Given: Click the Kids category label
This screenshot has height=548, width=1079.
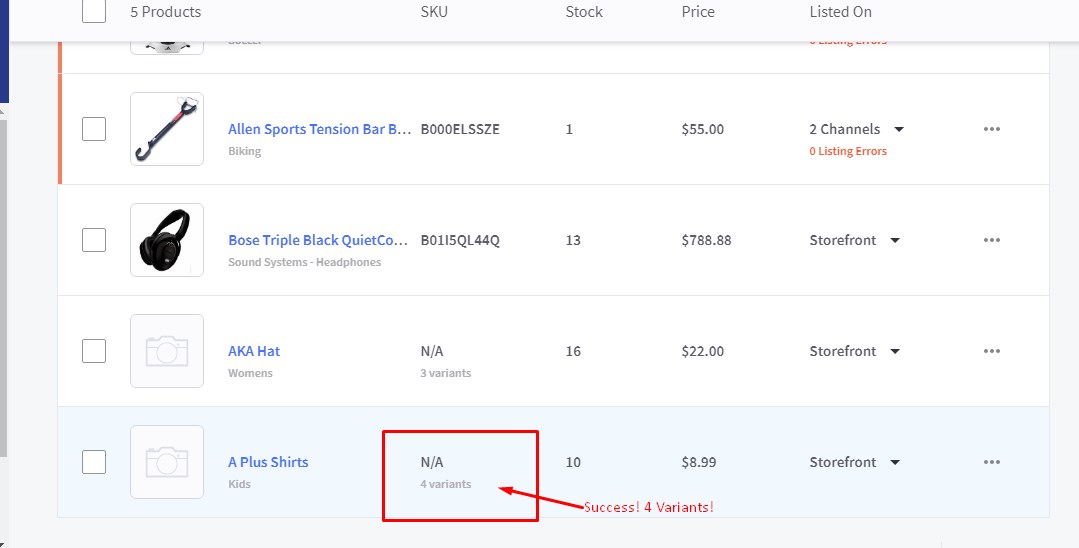Looking at the screenshot, I should click(x=239, y=483).
